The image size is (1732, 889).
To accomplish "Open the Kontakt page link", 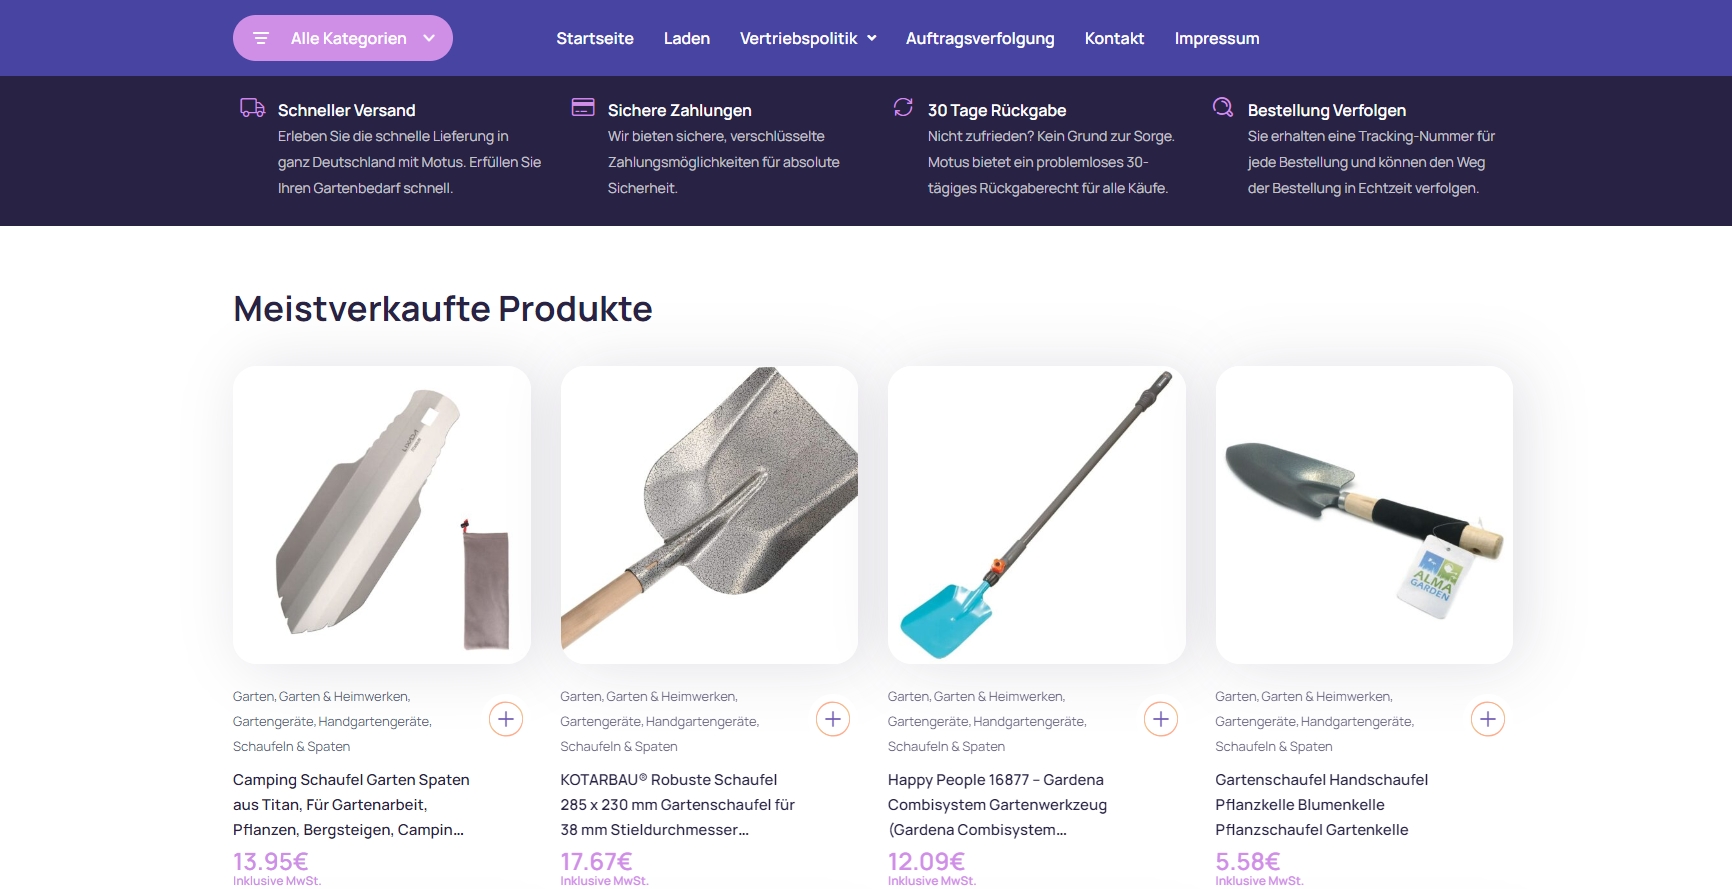I will click(1114, 38).
